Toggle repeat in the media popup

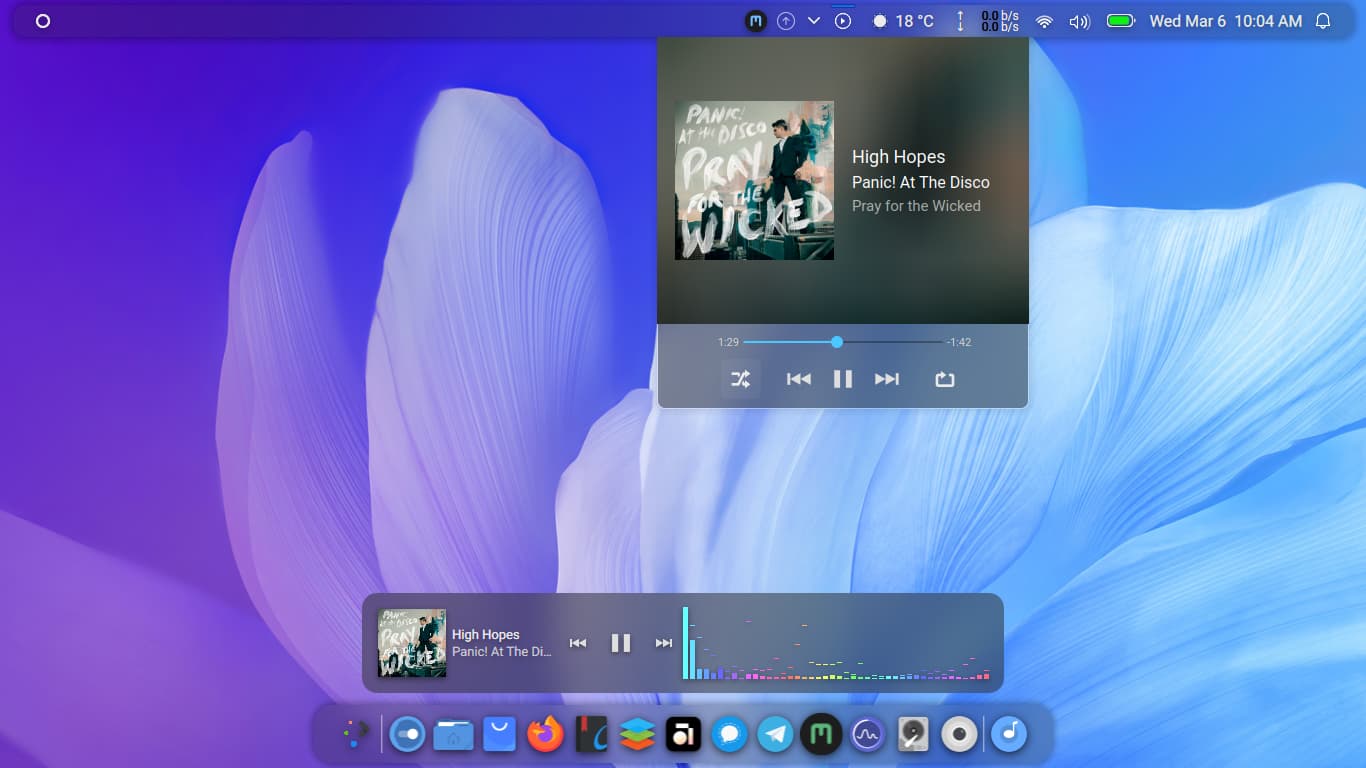click(x=945, y=379)
